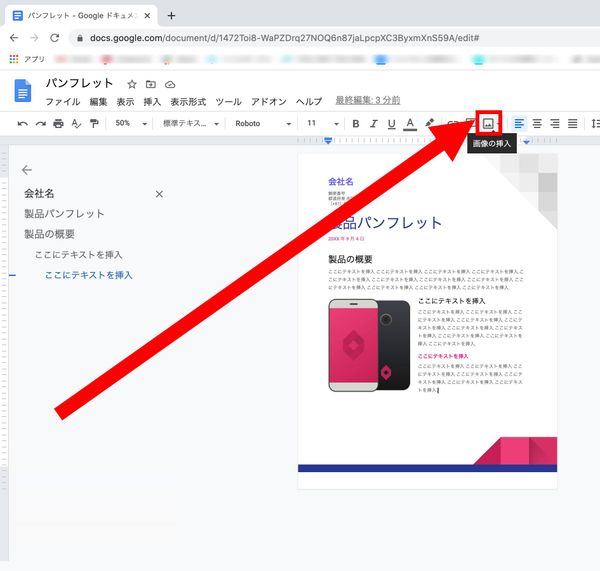Click the 製品パンフレット title in page
The height and width of the screenshot is (571, 600).
tap(385, 222)
